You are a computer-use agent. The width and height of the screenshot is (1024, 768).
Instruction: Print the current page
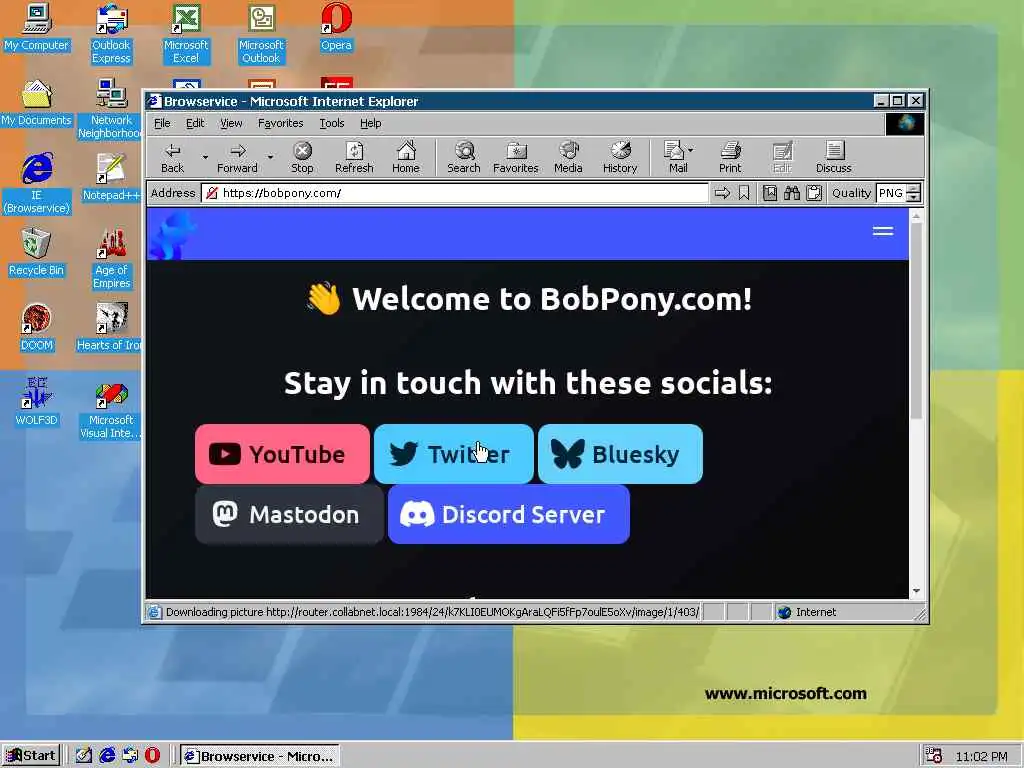point(730,158)
